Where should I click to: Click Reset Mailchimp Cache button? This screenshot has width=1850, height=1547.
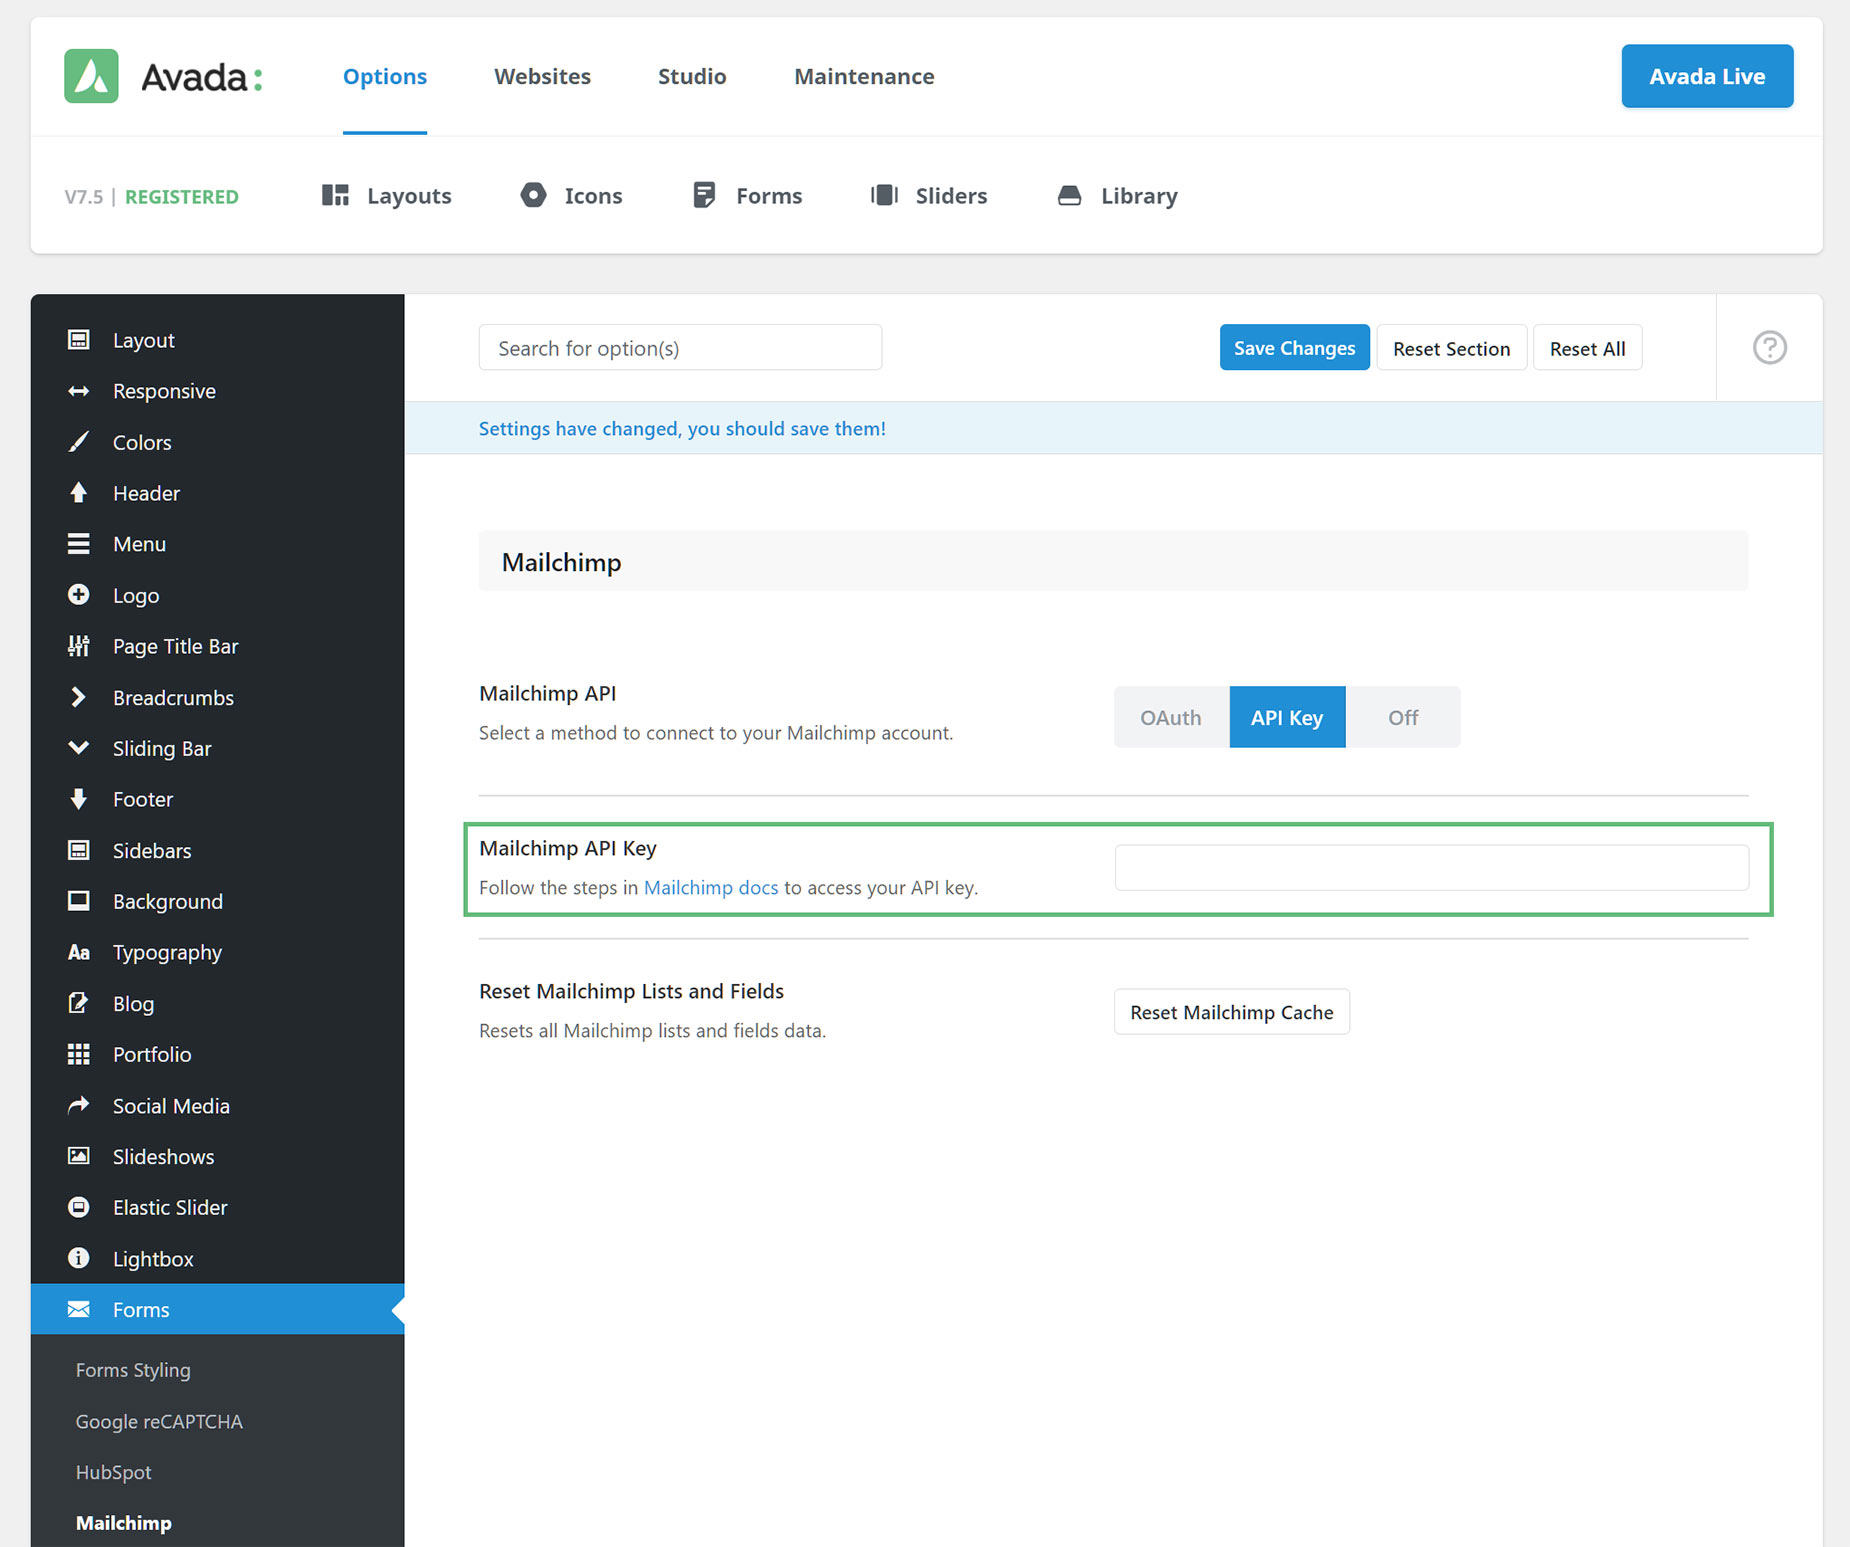[1231, 1012]
